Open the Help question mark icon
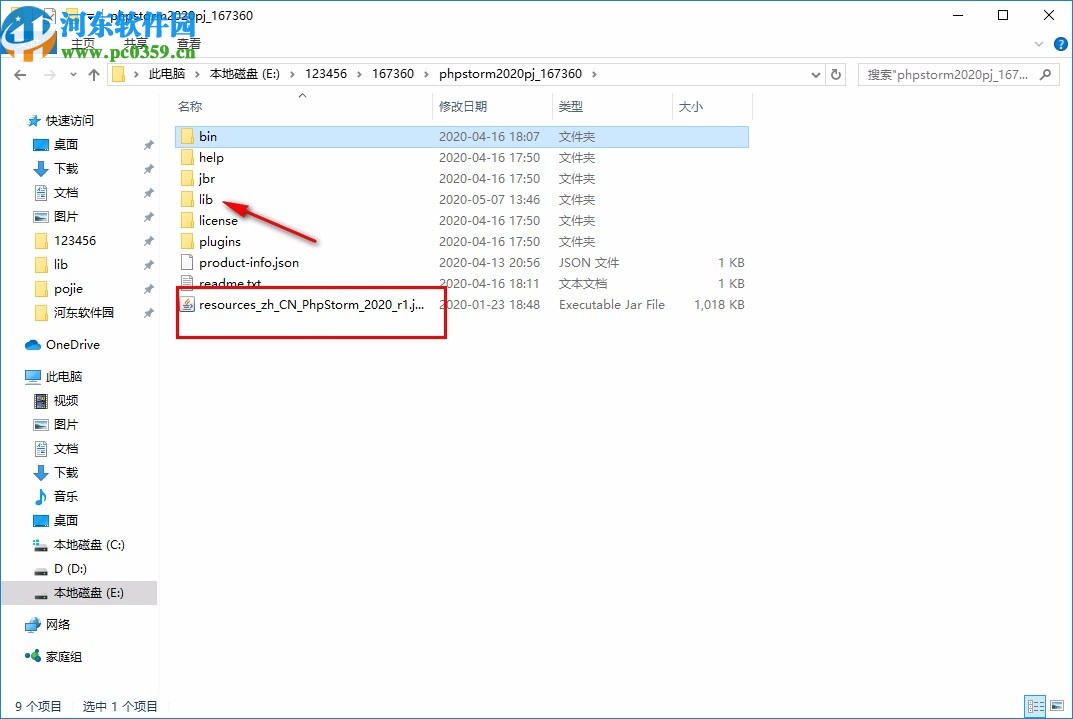 click(1060, 44)
